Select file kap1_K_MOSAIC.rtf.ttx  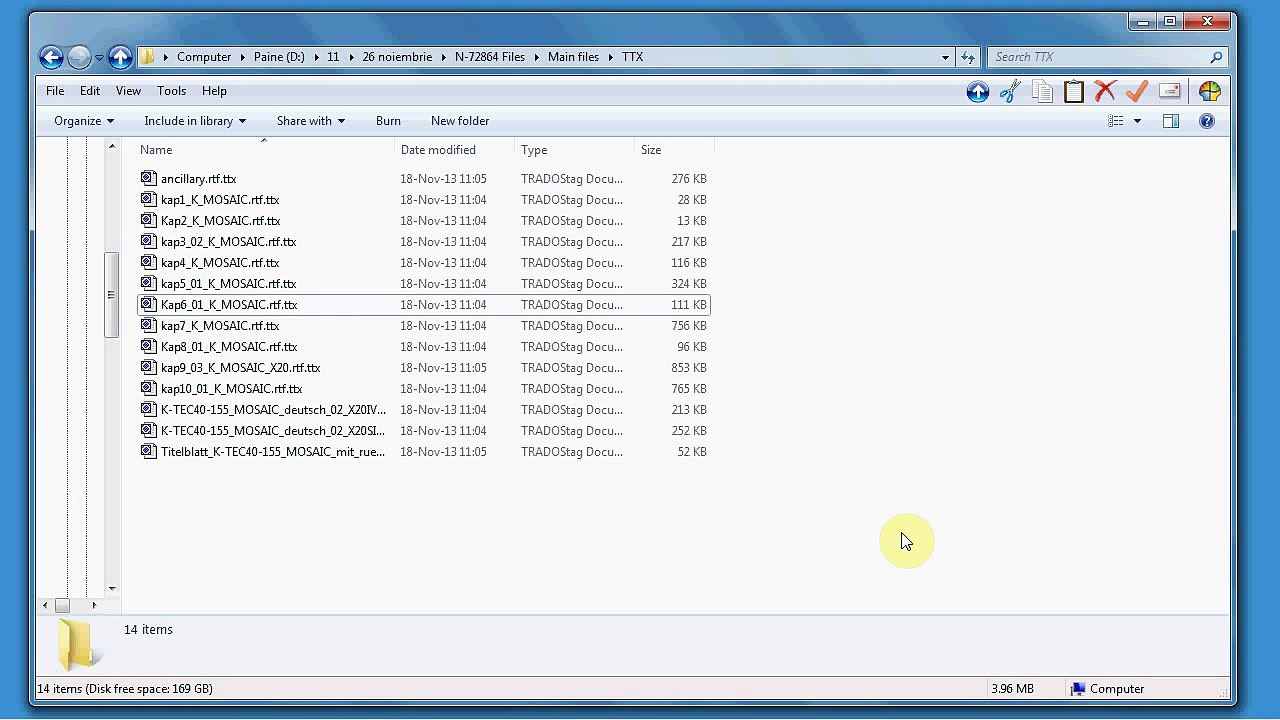pyautogui.click(x=220, y=200)
